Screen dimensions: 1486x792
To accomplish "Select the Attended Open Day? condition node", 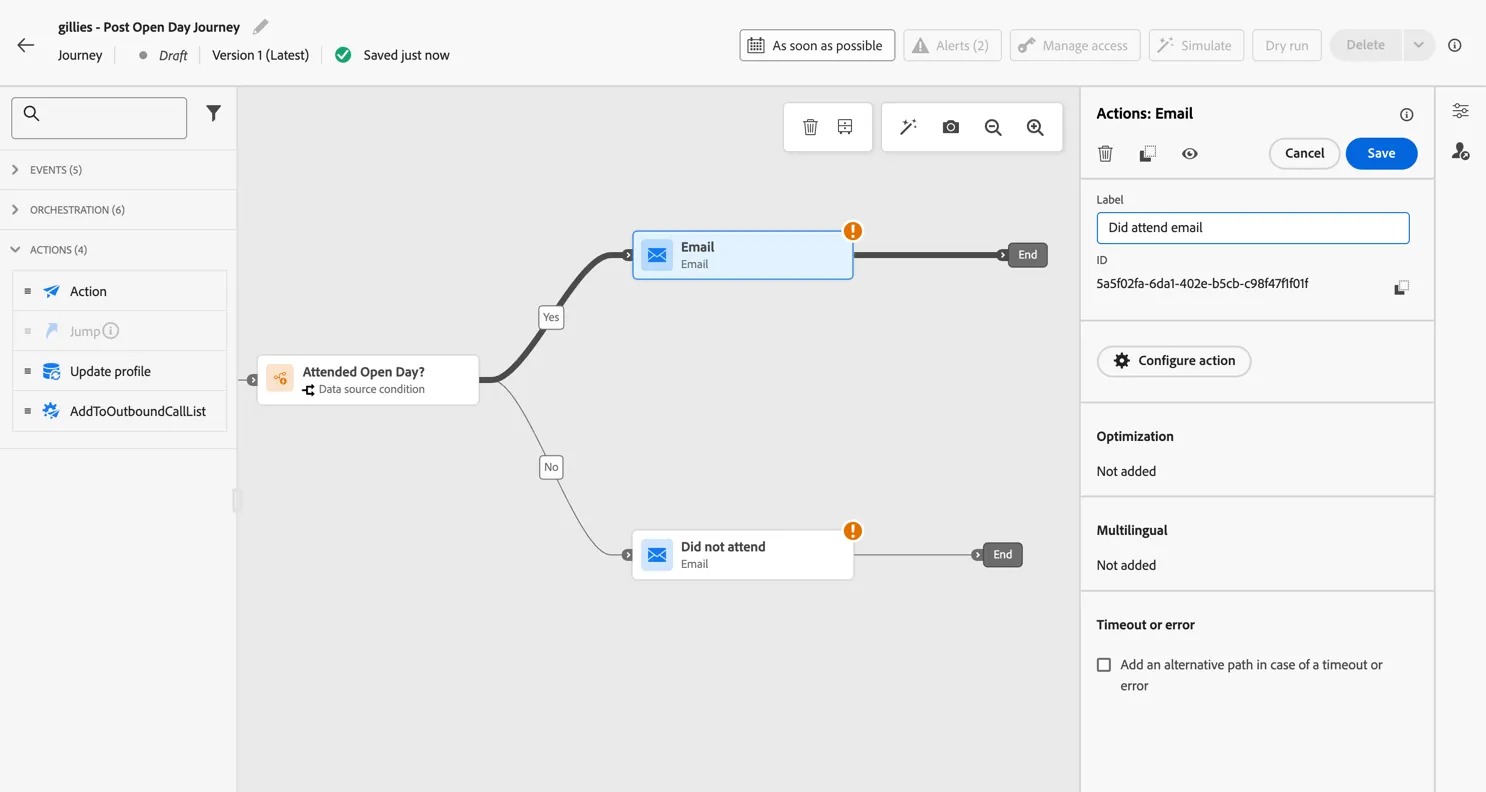I will [368, 380].
